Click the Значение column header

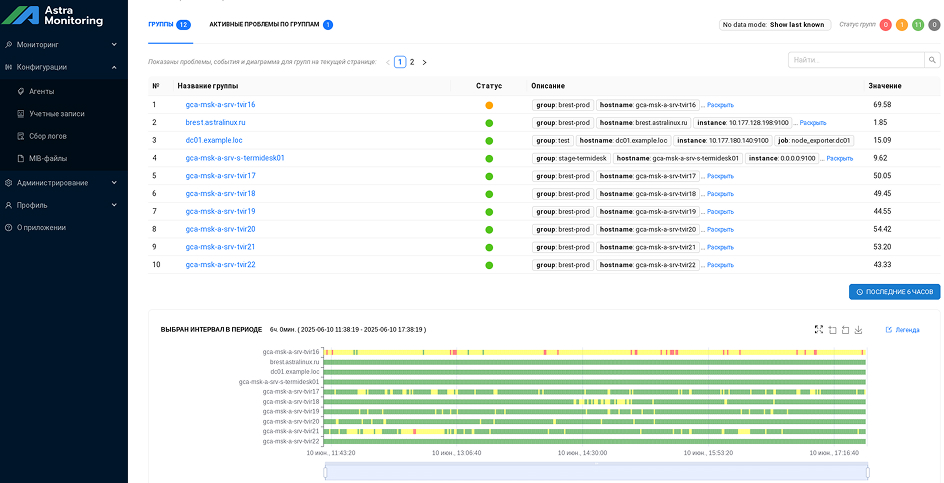(885, 86)
